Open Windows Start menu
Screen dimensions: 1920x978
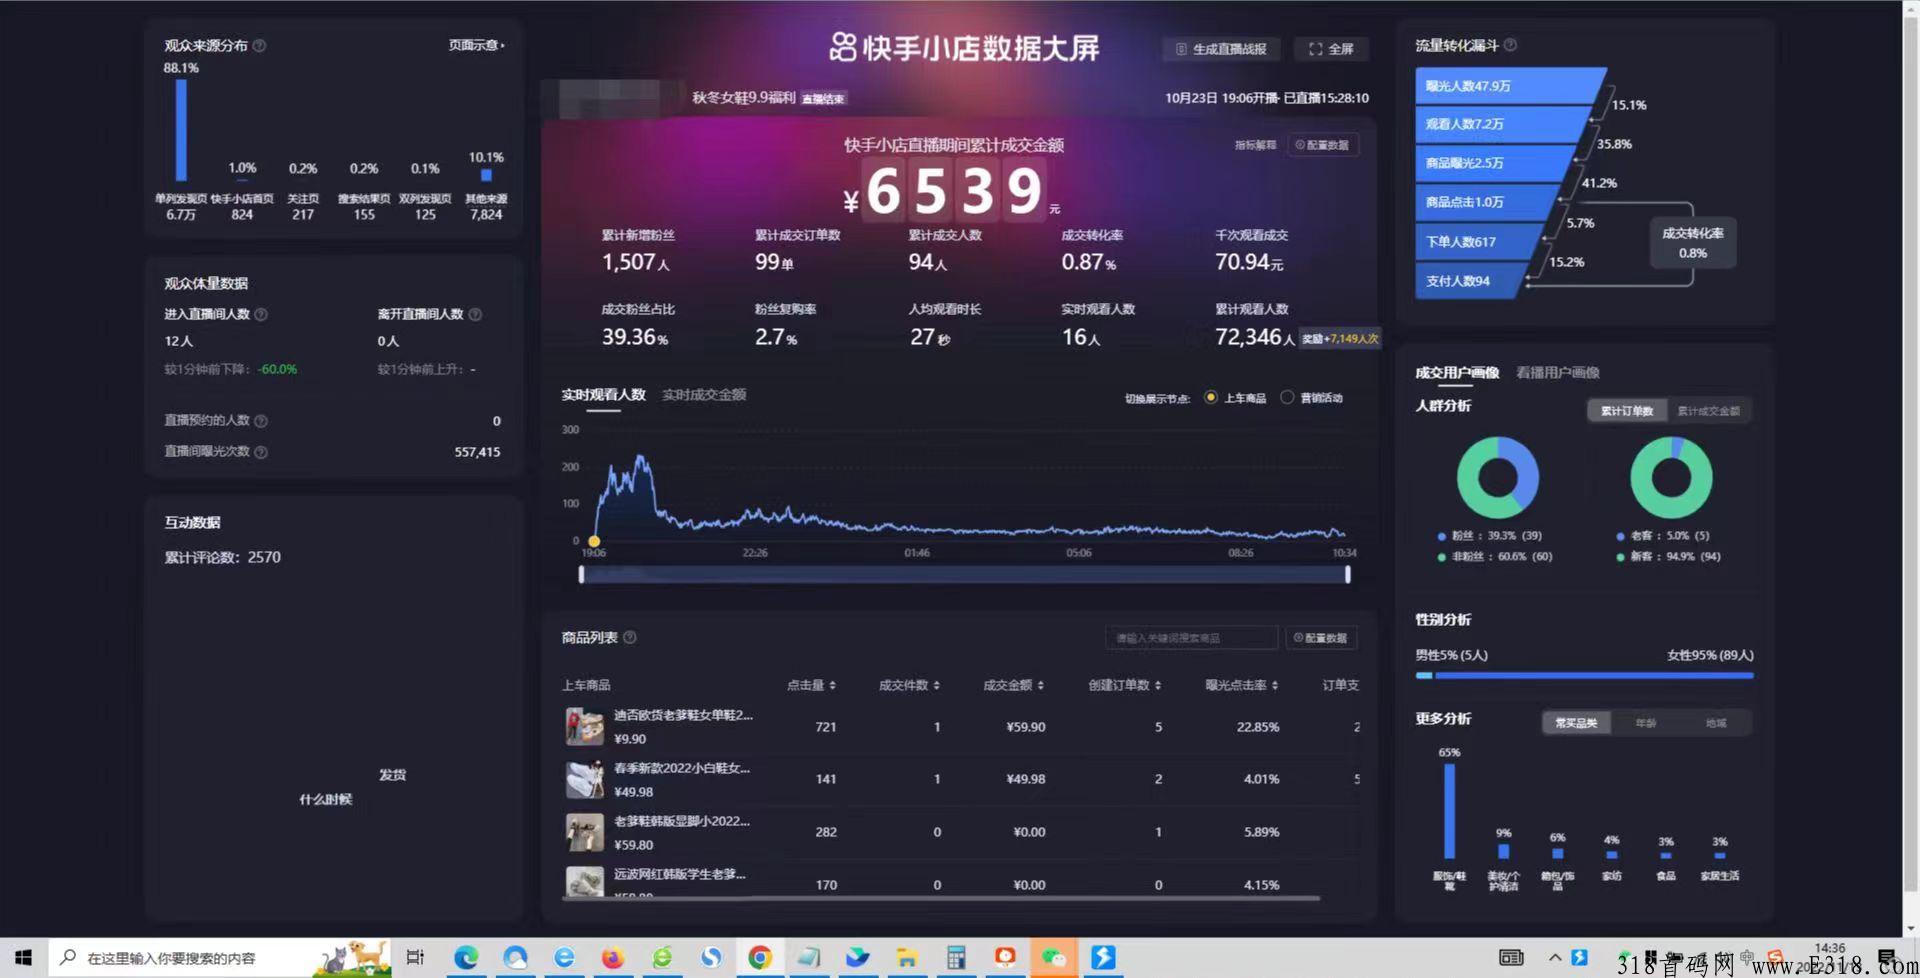pos(23,957)
